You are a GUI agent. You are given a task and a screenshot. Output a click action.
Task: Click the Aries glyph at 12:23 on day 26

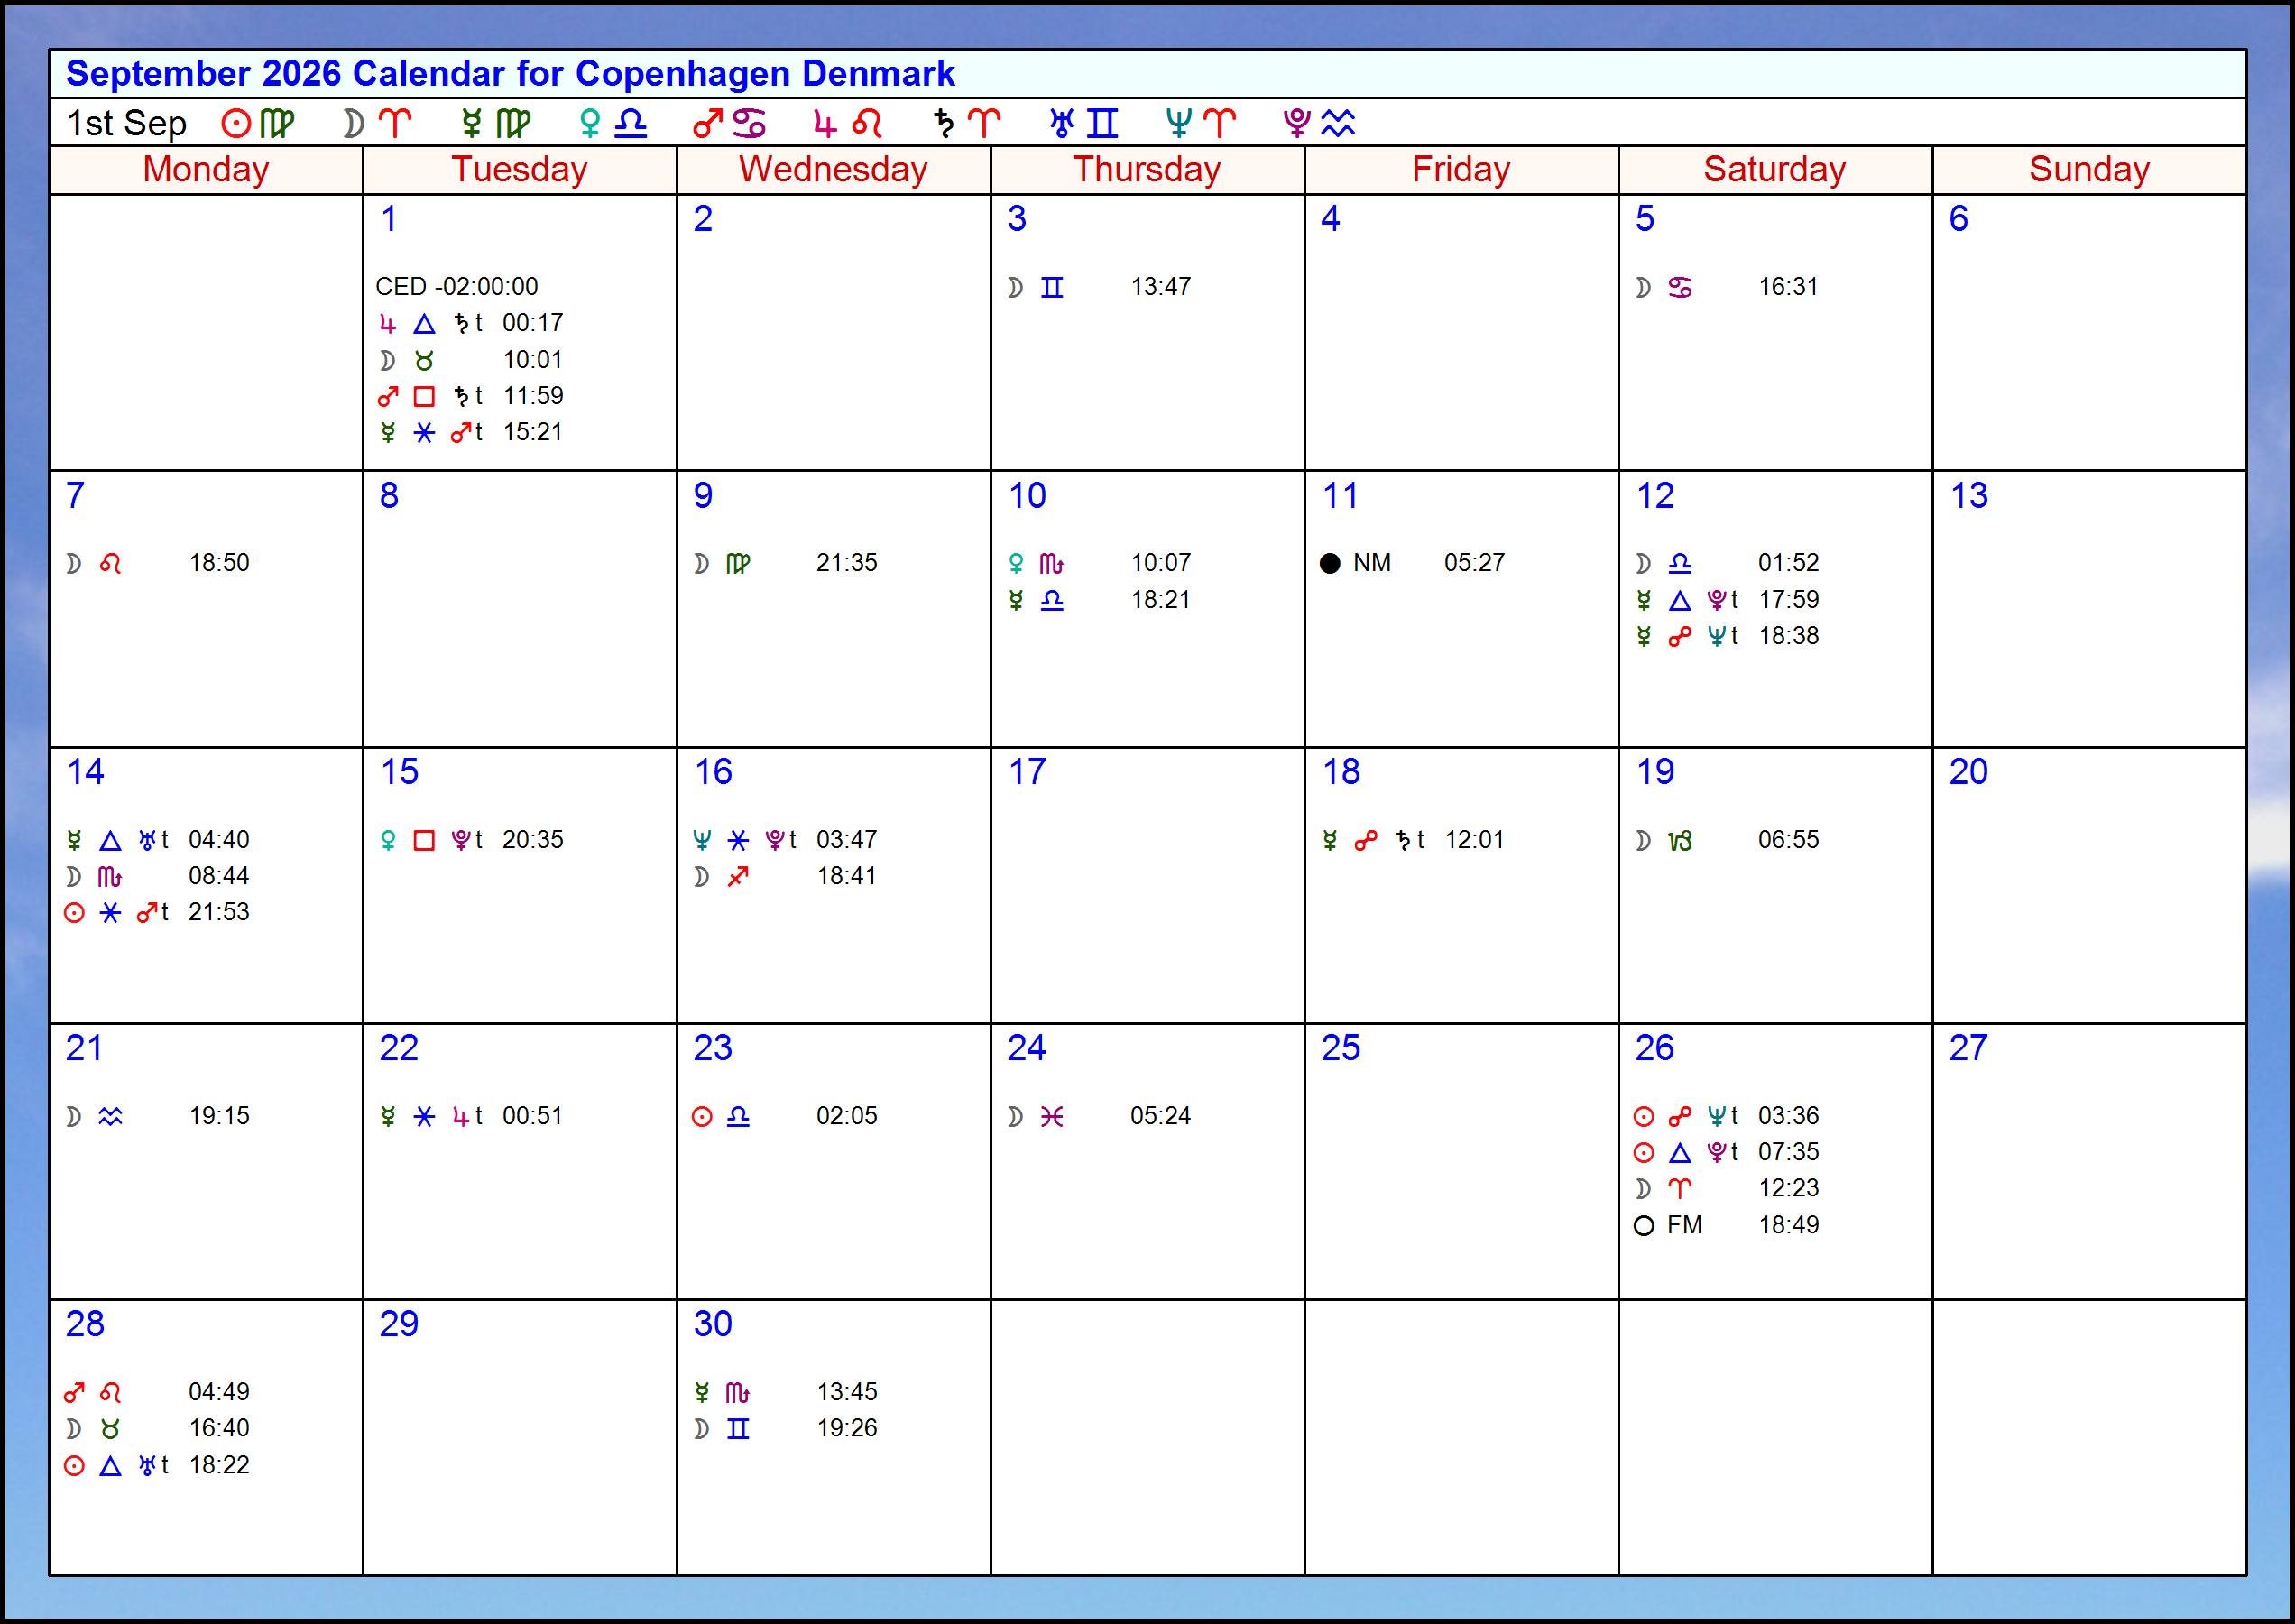pos(1680,1189)
